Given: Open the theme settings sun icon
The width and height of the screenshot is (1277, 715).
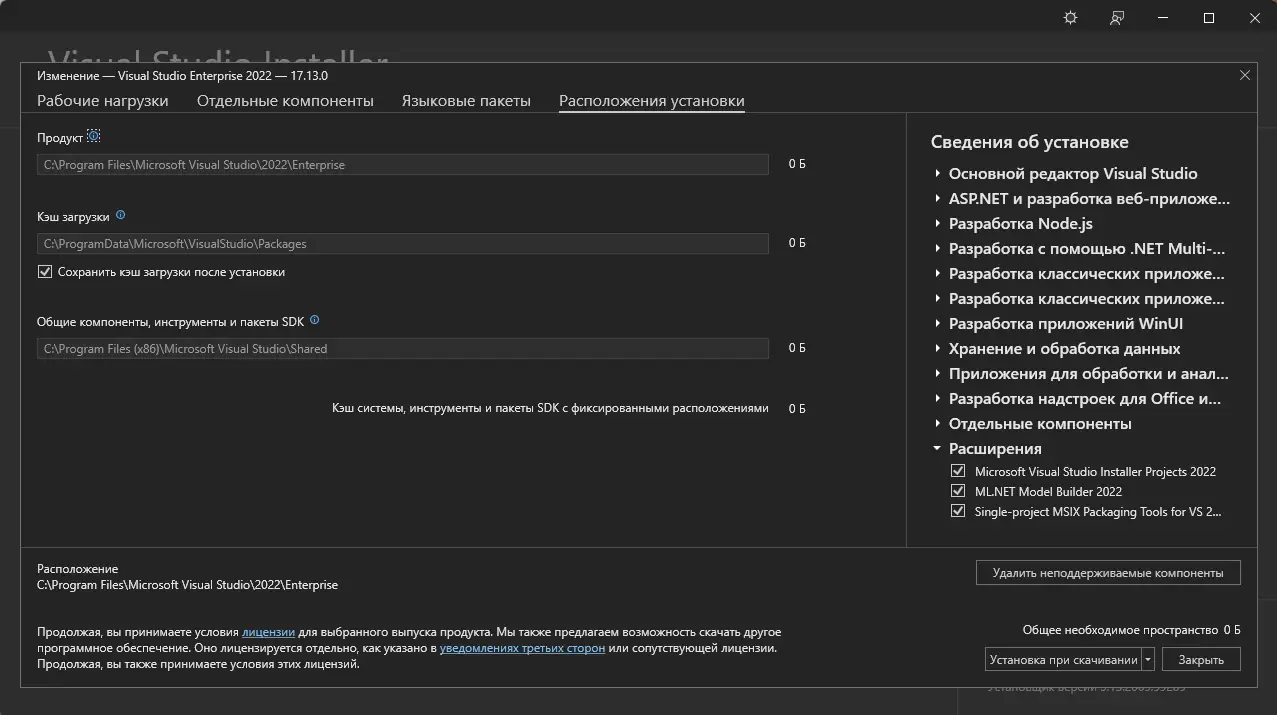Looking at the screenshot, I should pos(1070,18).
